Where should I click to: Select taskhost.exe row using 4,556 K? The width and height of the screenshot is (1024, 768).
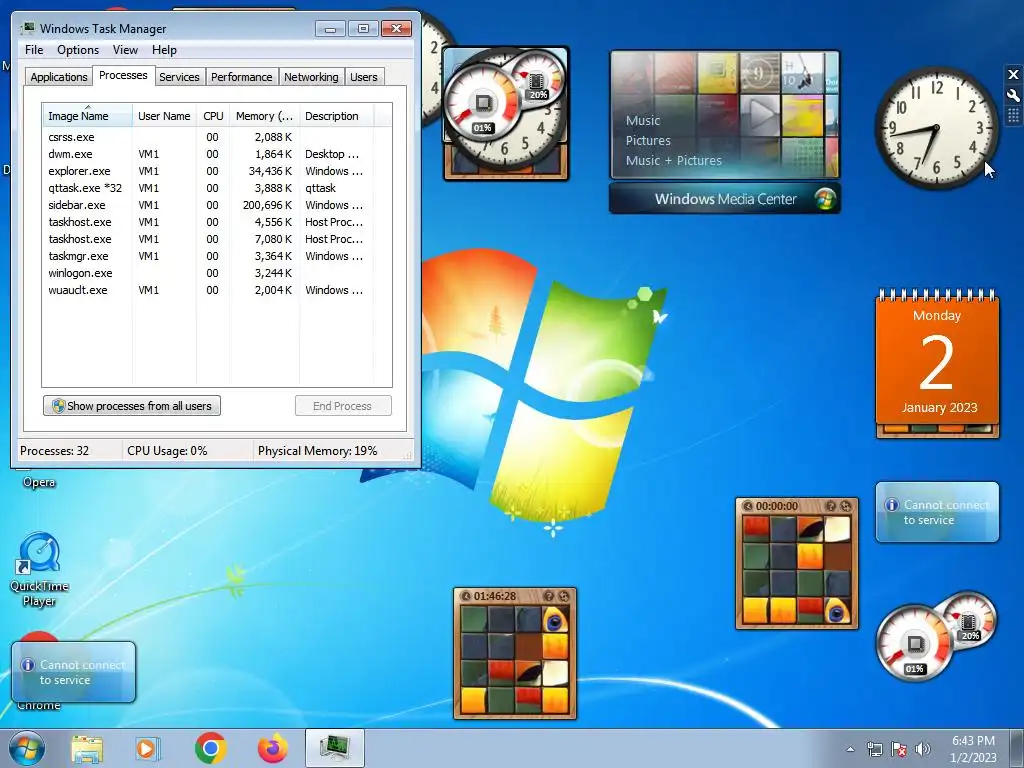point(208,222)
